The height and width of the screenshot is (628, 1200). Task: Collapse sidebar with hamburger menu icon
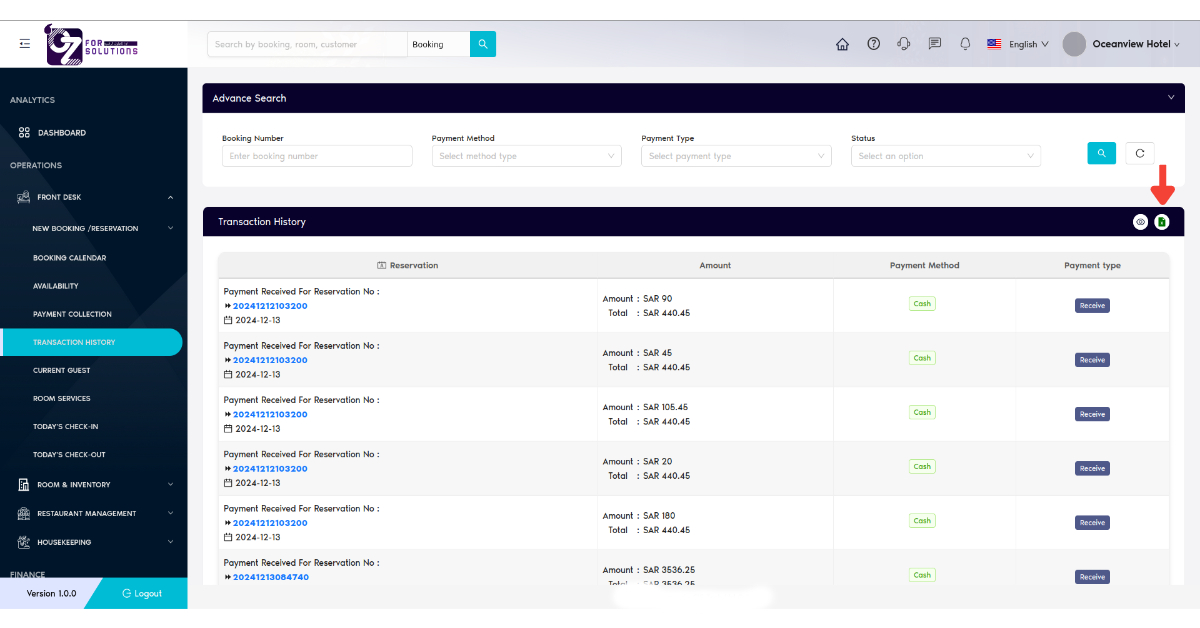25,43
